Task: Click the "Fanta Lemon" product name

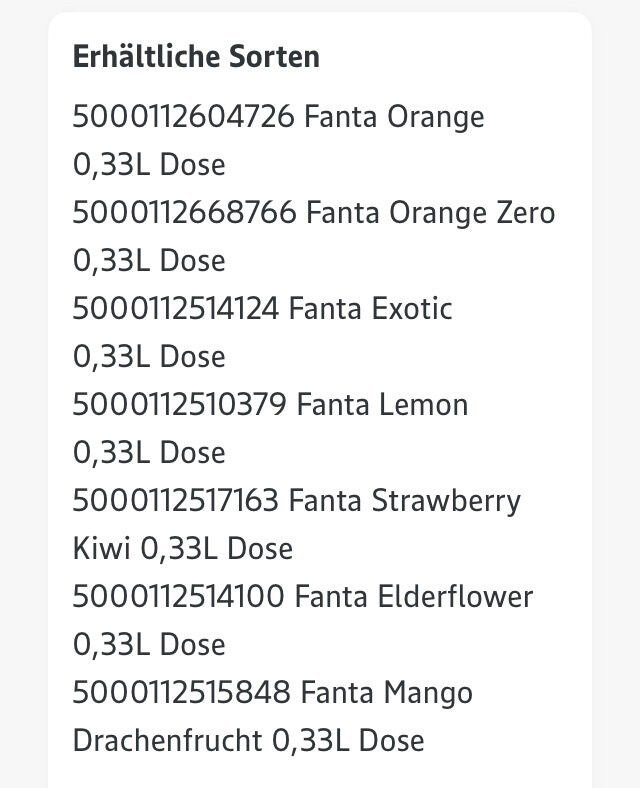Action: (382, 405)
